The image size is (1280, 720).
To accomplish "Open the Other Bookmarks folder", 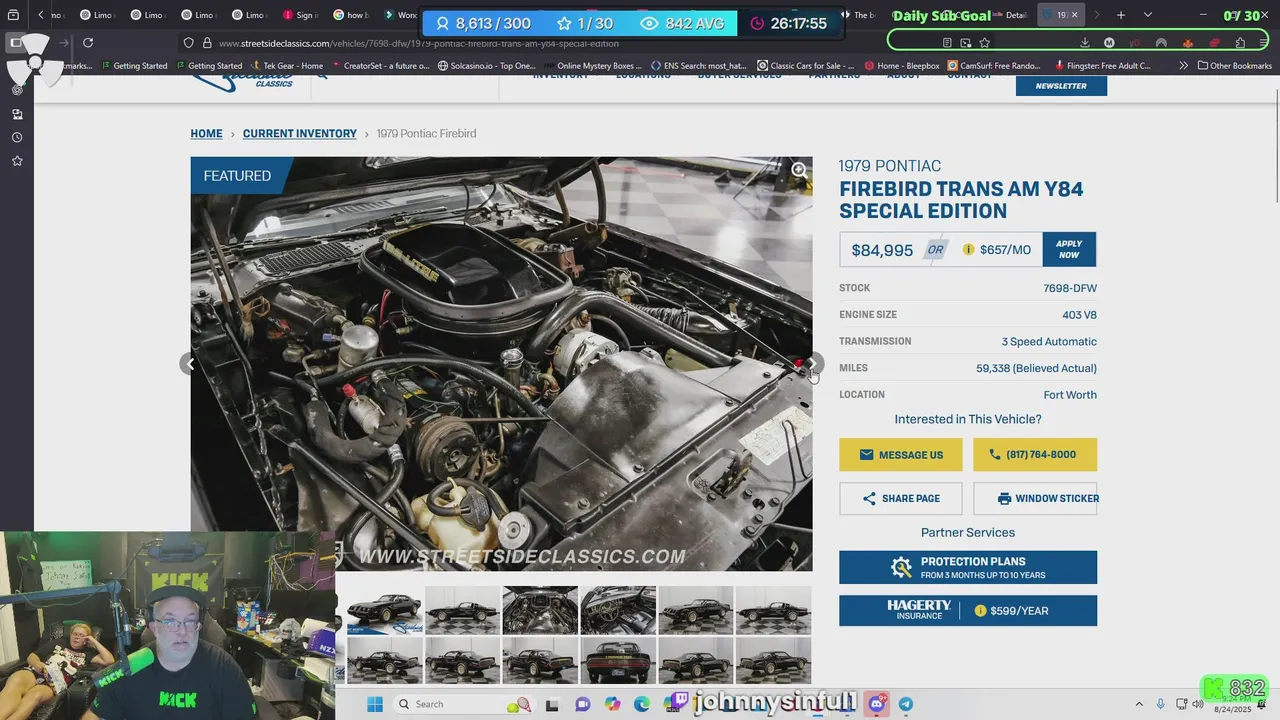I will click(x=1234, y=66).
